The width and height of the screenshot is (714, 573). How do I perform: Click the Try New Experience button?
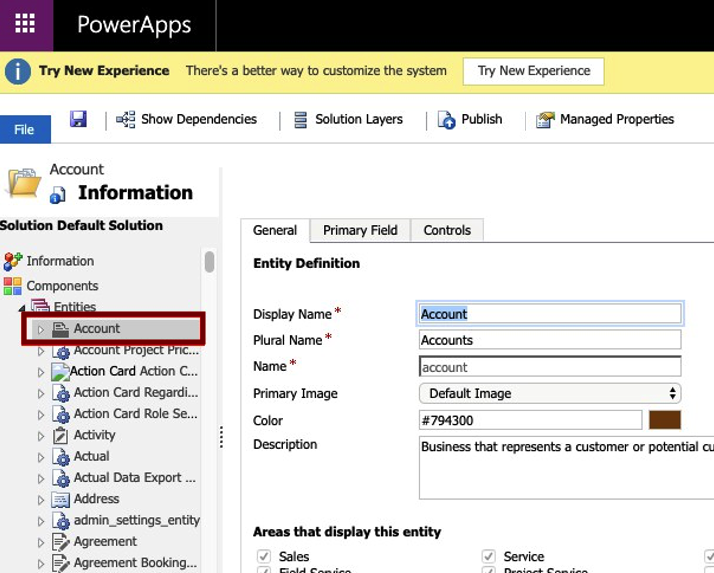point(534,71)
